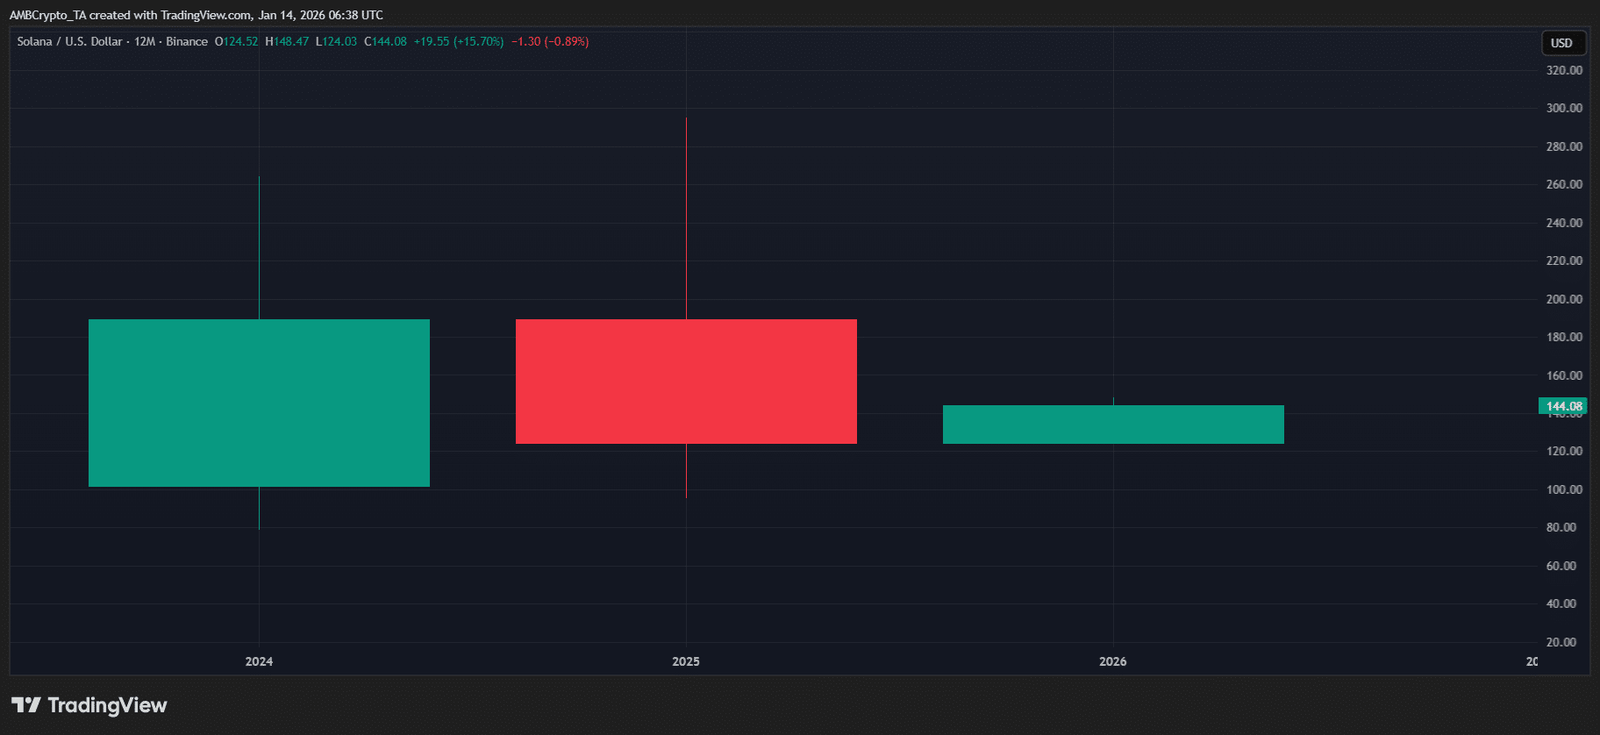Image resolution: width=1600 pixels, height=735 pixels.
Task: Select the green 2026 candle body
Action: (1113, 424)
